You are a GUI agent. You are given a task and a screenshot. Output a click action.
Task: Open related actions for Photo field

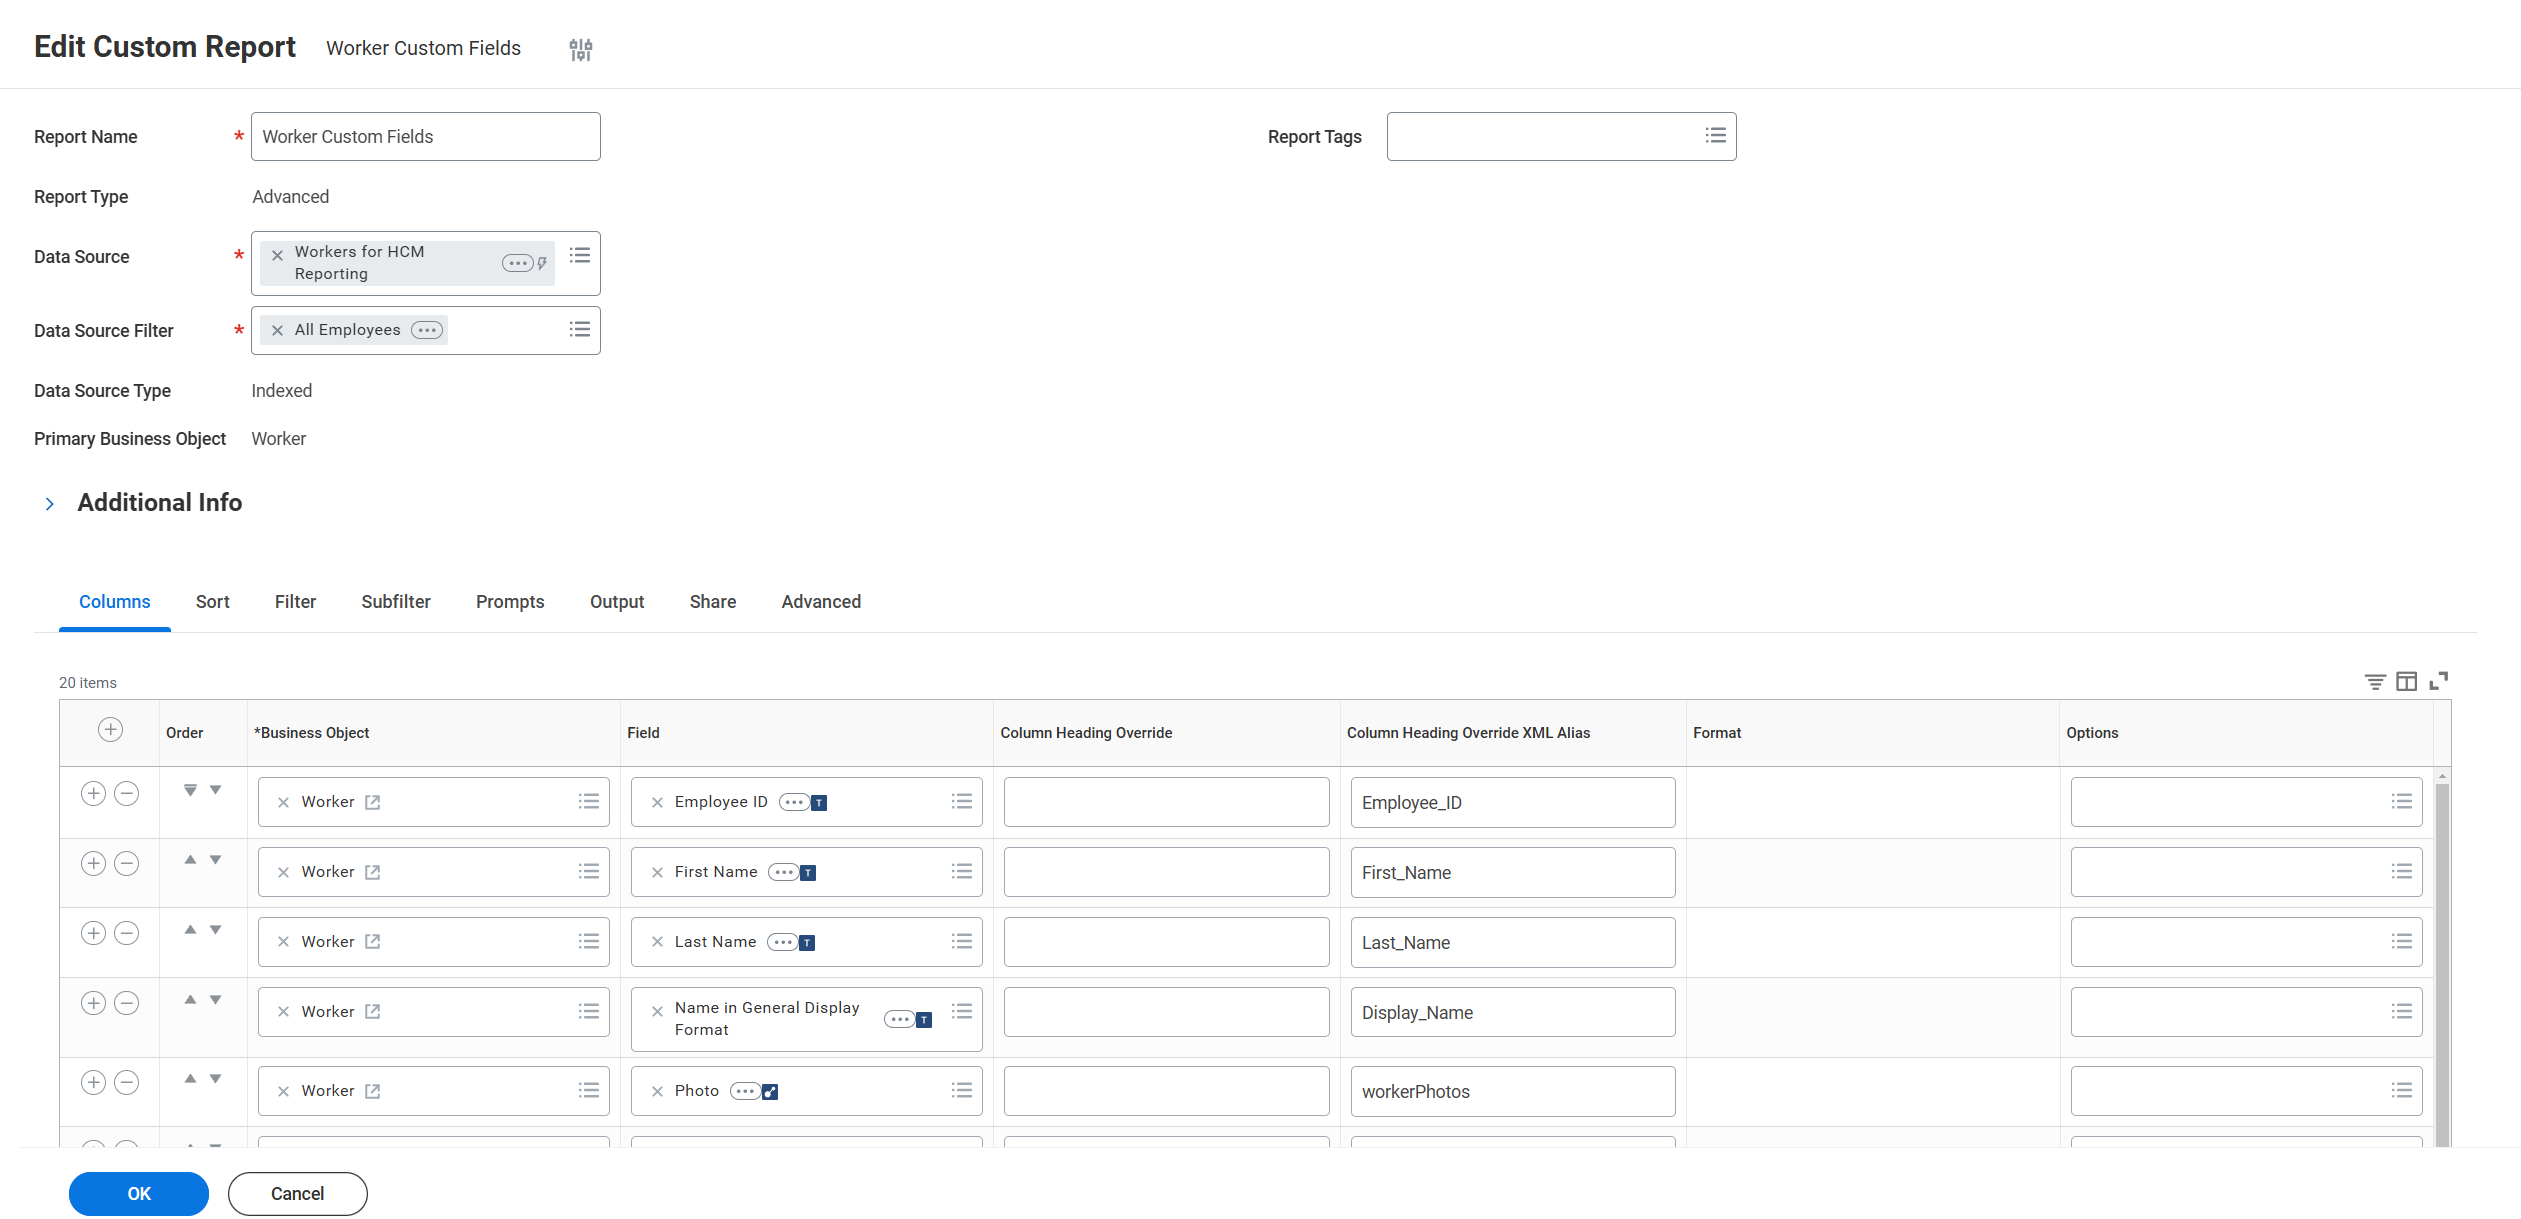[x=744, y=1091]
